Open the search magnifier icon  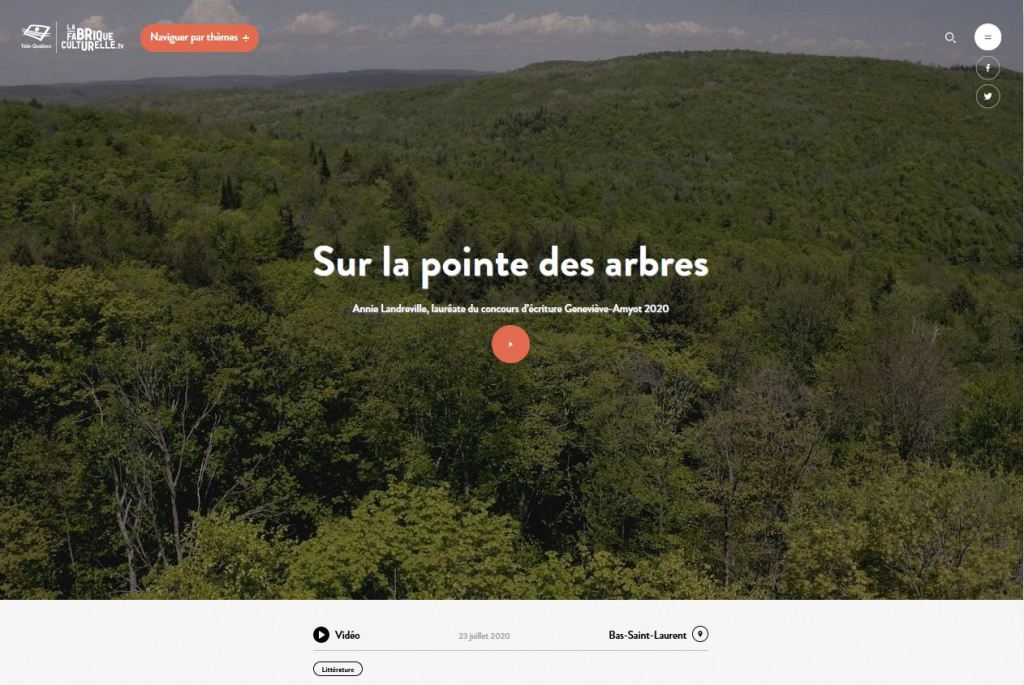[950, 38]
